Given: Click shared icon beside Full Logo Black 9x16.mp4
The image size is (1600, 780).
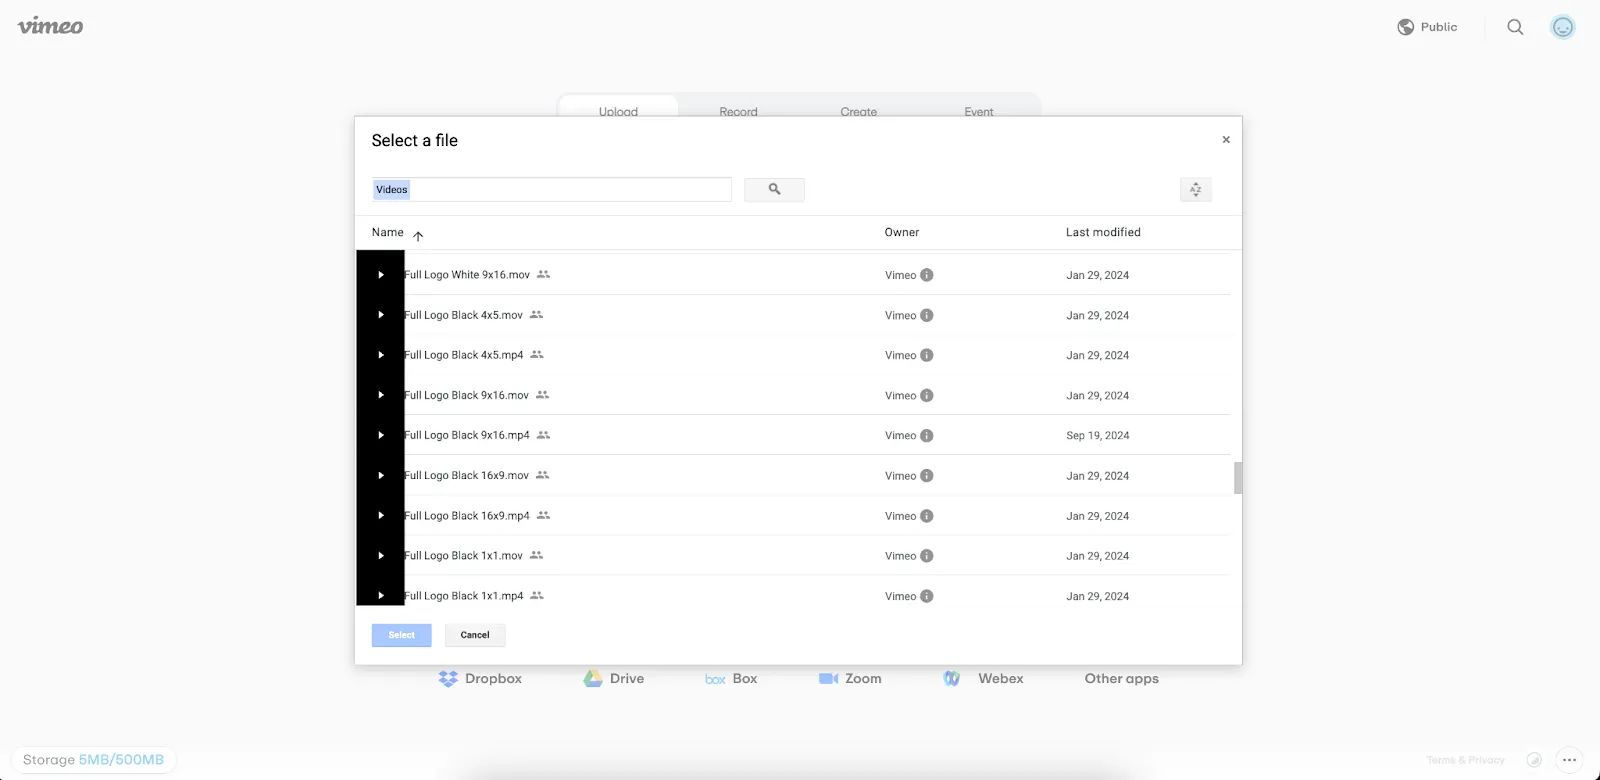Looking at the screenshot, I should [544, 434].
